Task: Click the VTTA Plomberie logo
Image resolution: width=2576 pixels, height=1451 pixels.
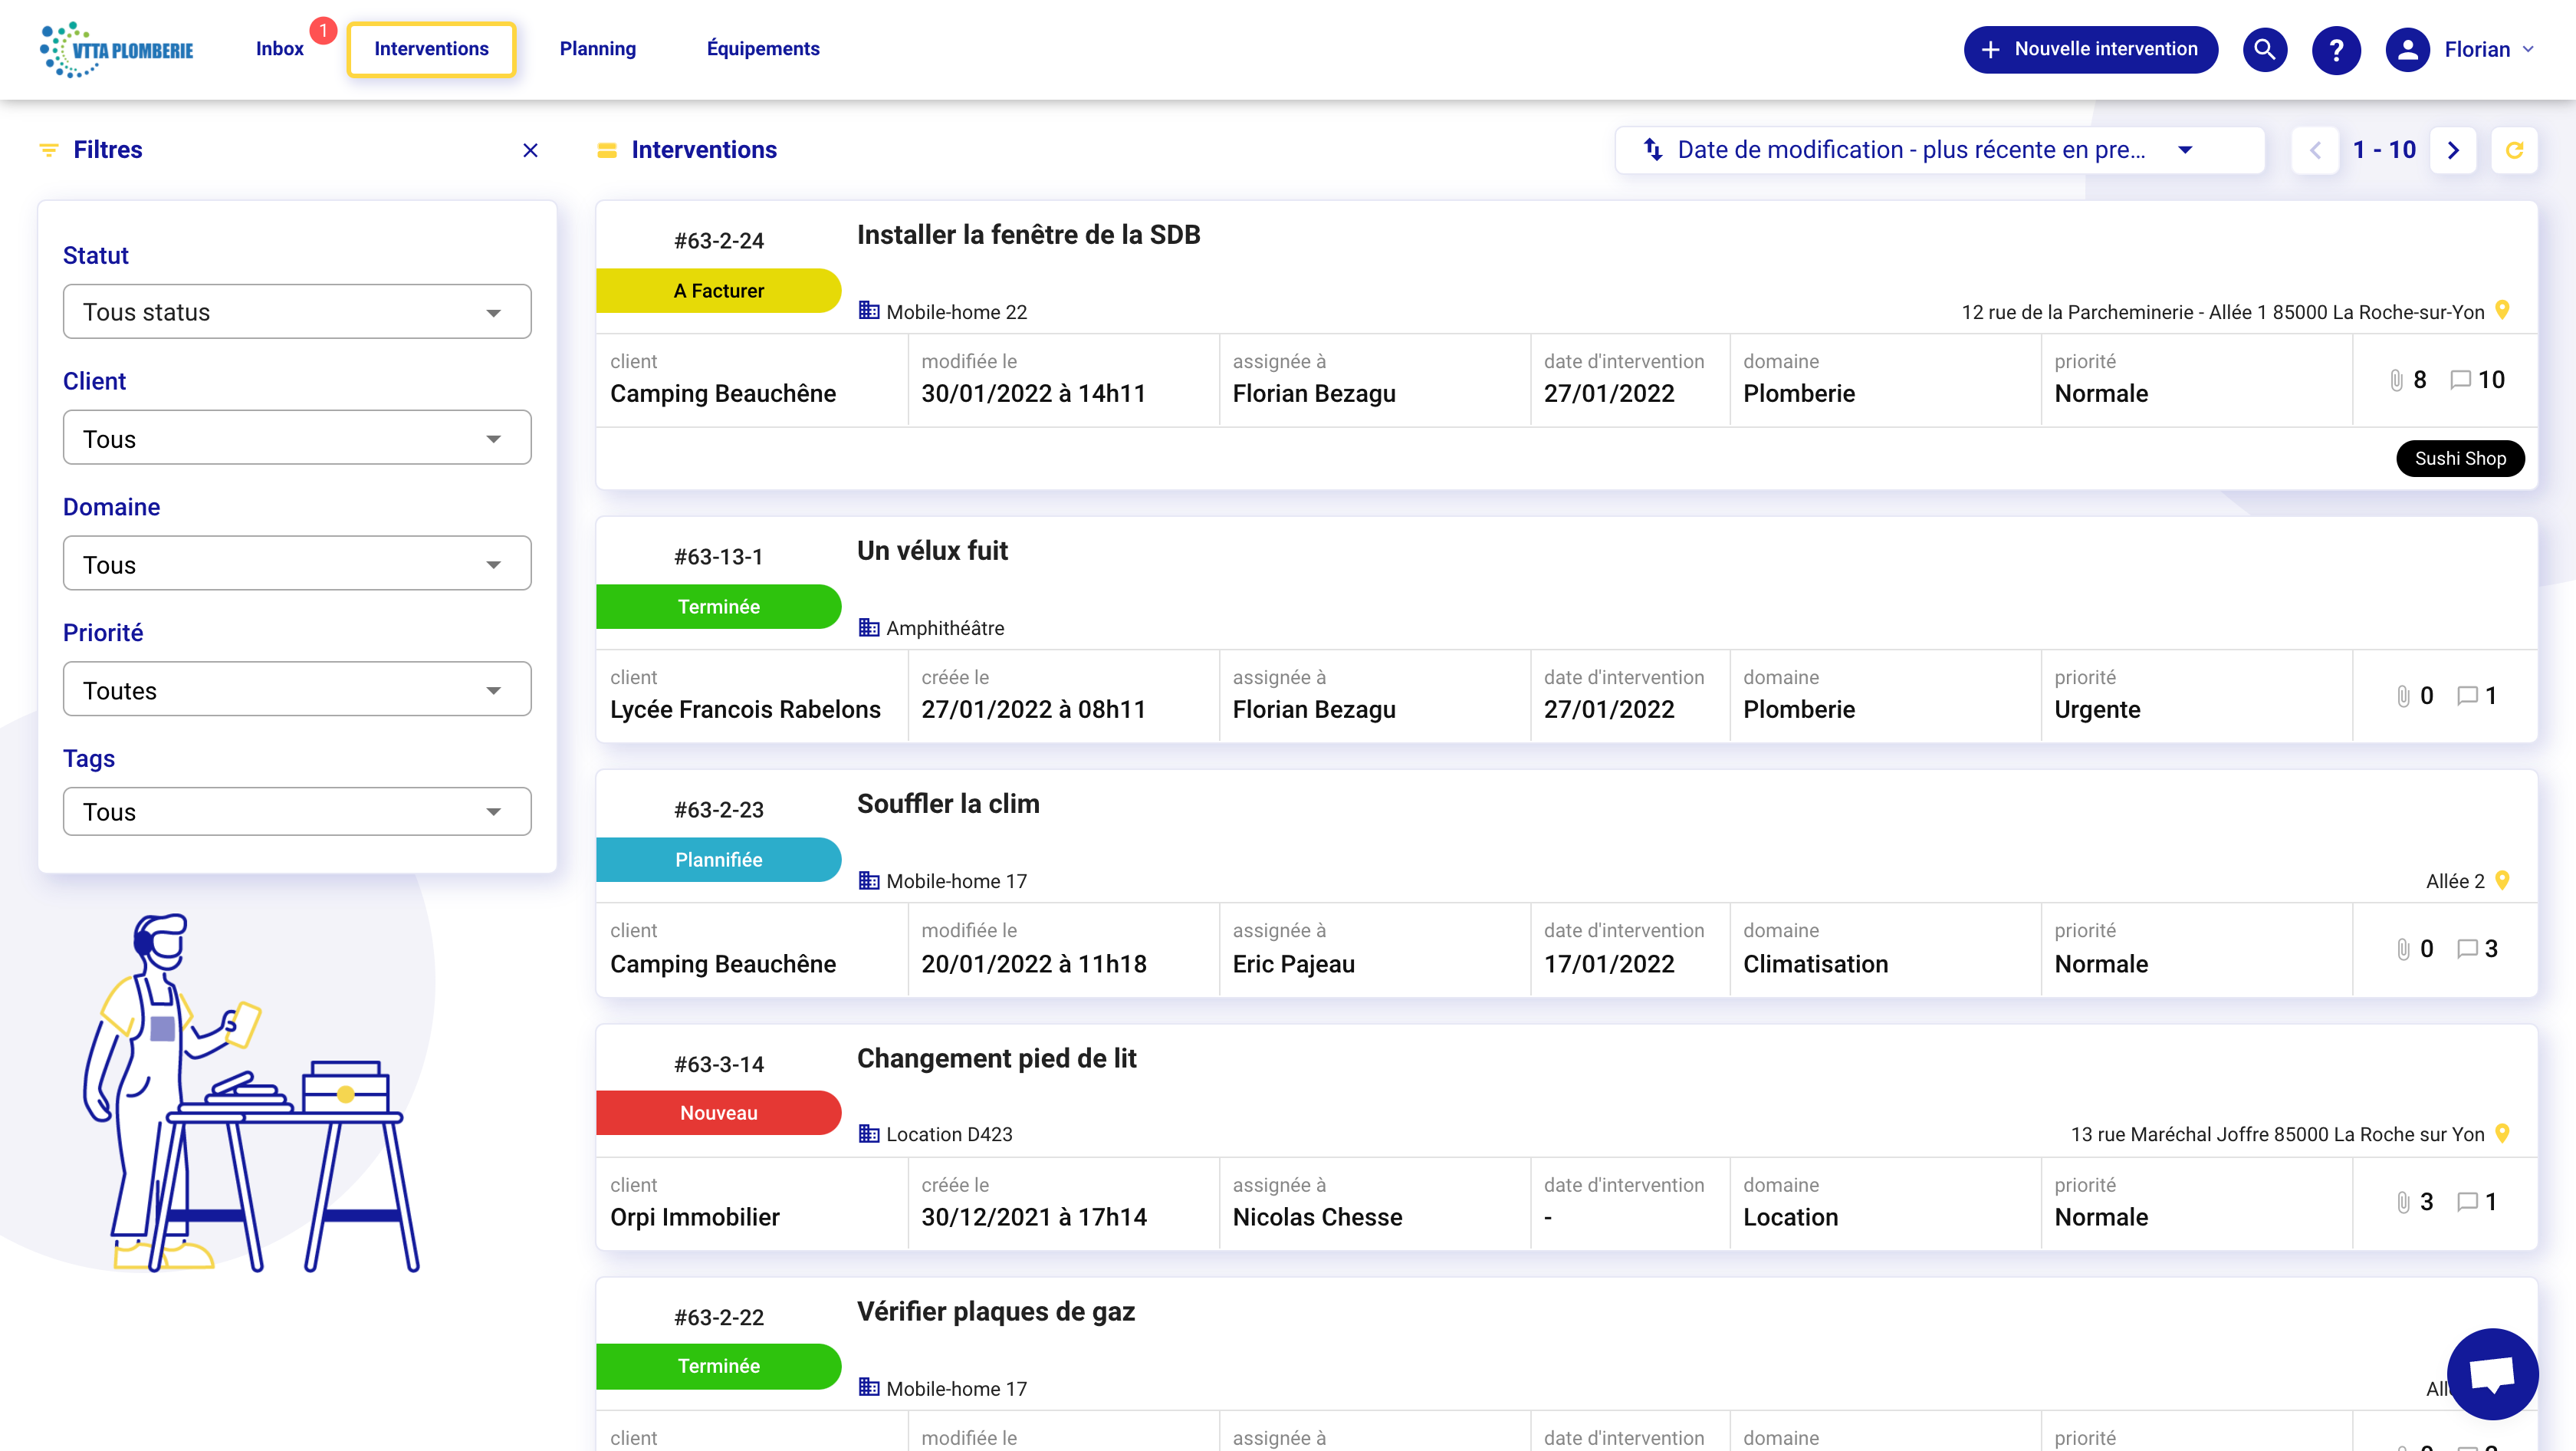Action: tap(116, 49)
